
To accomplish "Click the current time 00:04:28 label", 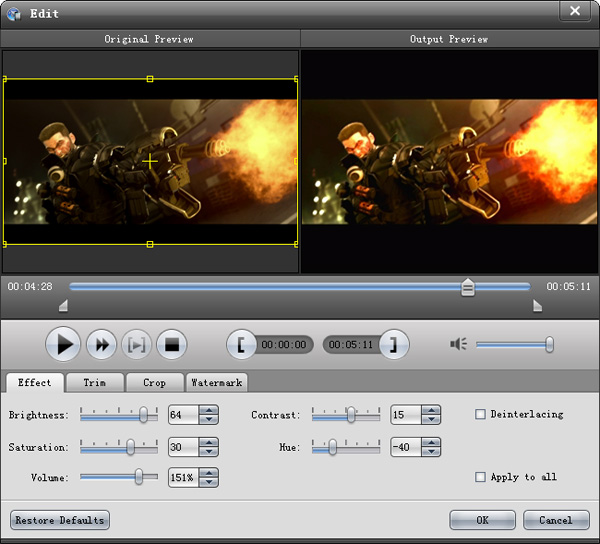I will pyautogui.click(x=30, y=287).
